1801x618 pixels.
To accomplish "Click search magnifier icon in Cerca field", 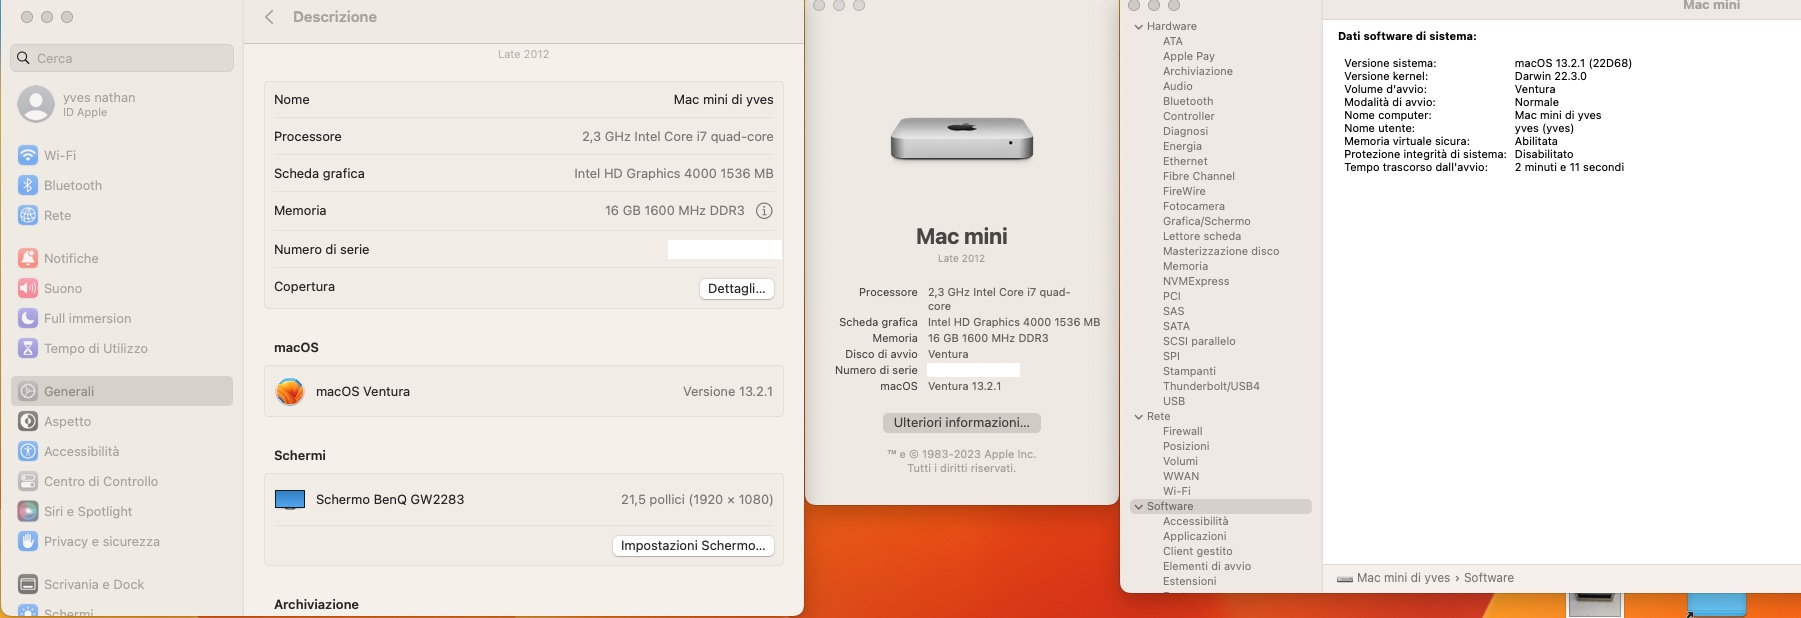I will point(24,58).
